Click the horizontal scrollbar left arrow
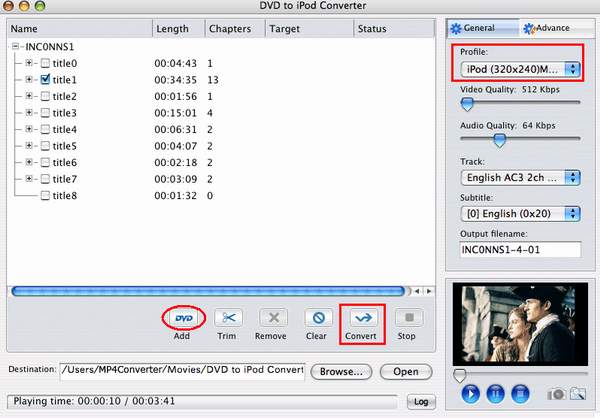This screenshot has height=418, width=600. coord(417,291)
